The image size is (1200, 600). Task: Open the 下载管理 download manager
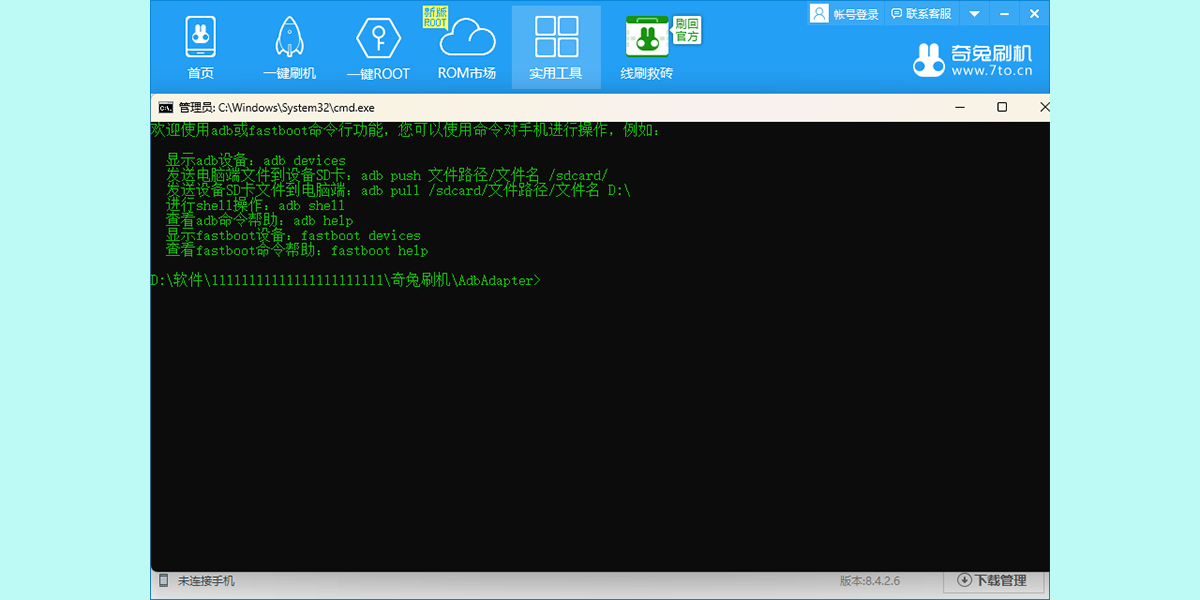click(x=993, y=580)
